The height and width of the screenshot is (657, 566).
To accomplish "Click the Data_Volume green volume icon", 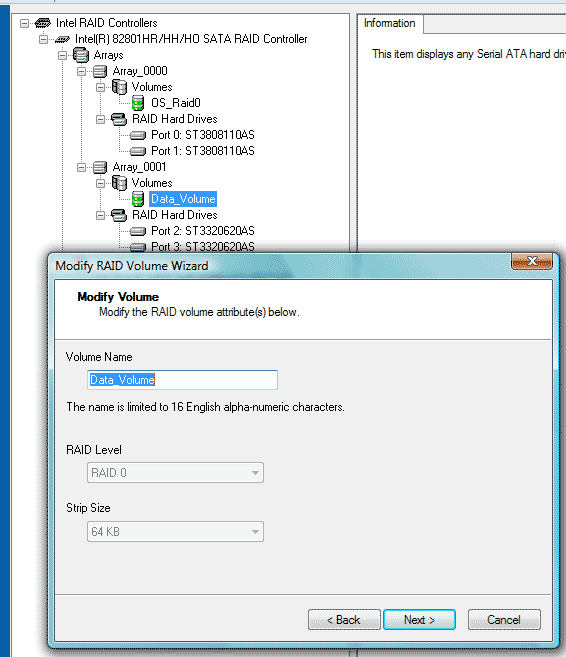I will click(x=138, y=199).
